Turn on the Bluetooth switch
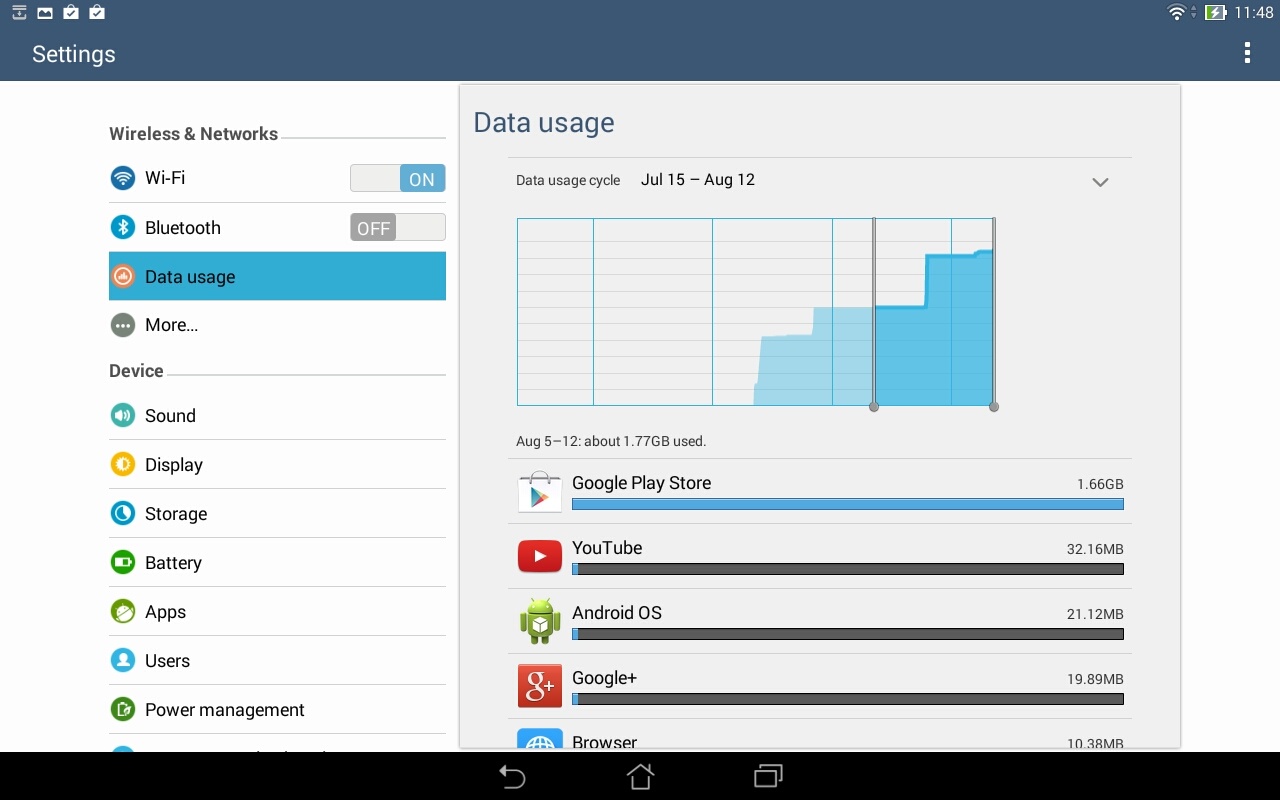Screen dimensions: 1280x800 (x=397, y=227)
